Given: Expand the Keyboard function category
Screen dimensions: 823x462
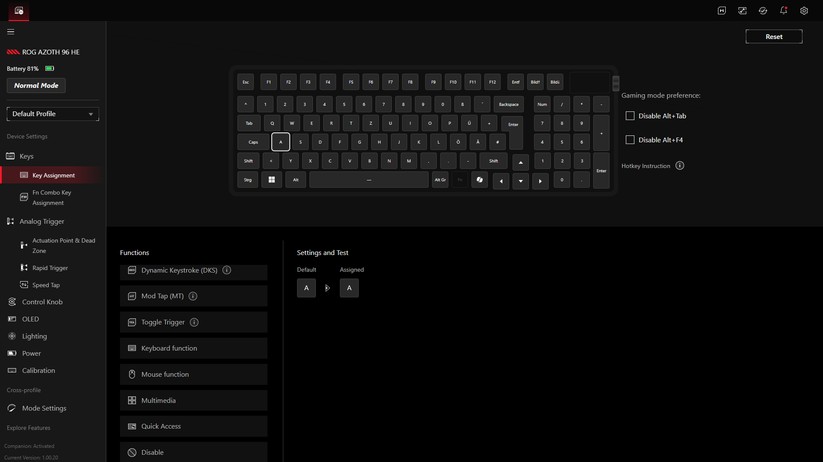Looking at the screenshot, I should 193,348.
